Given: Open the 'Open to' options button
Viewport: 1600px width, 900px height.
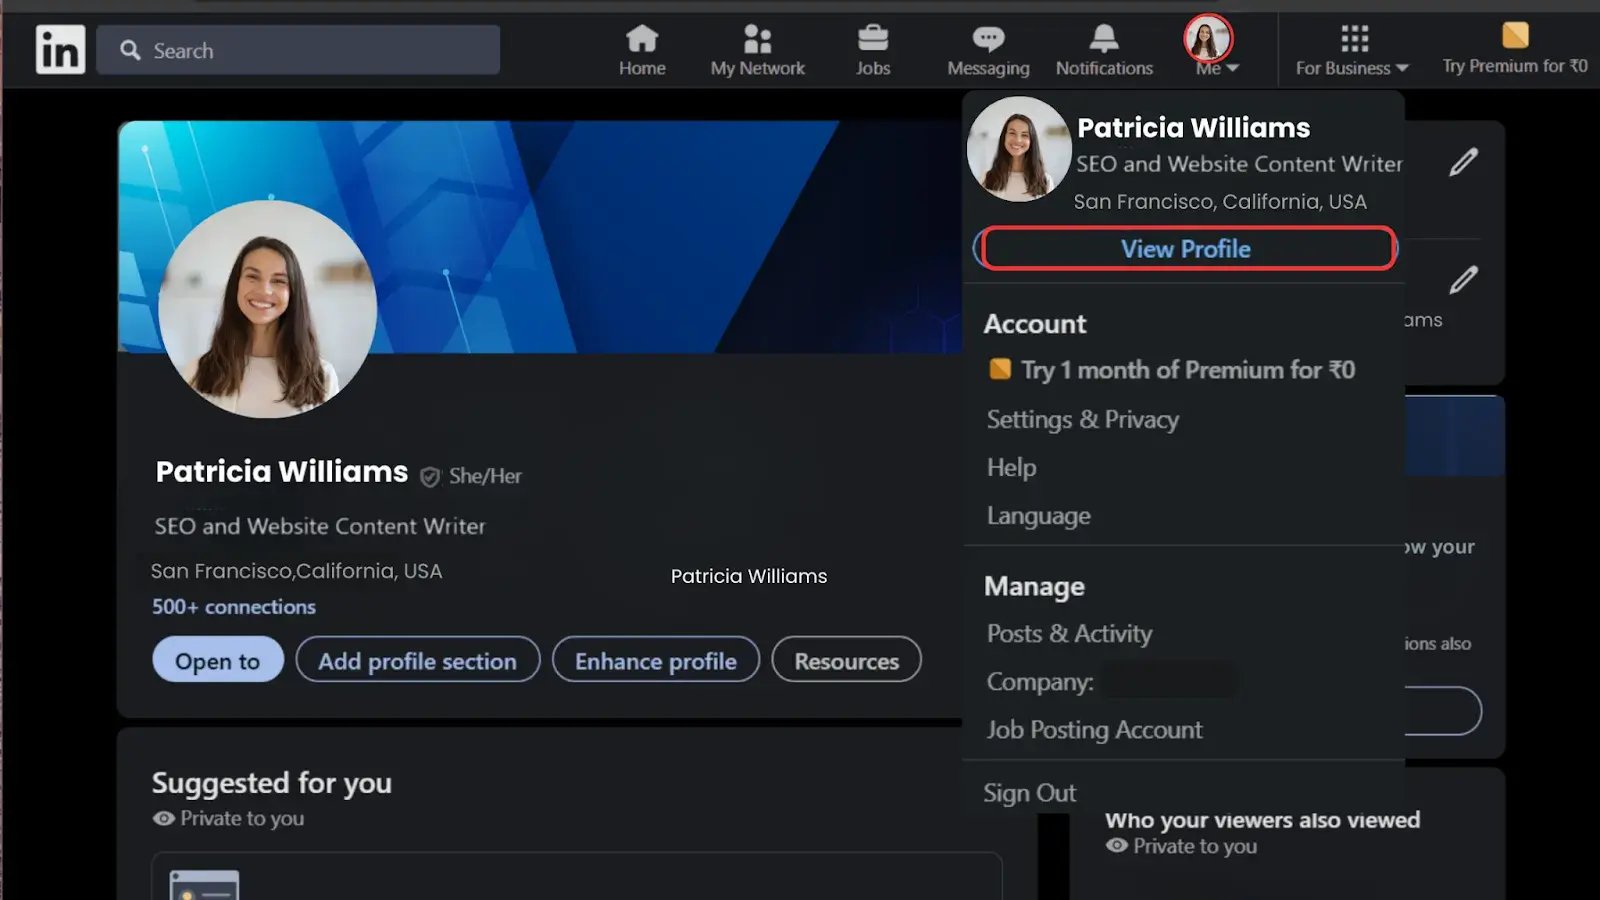Looking at the screenshot, I should tap(218, 661).
